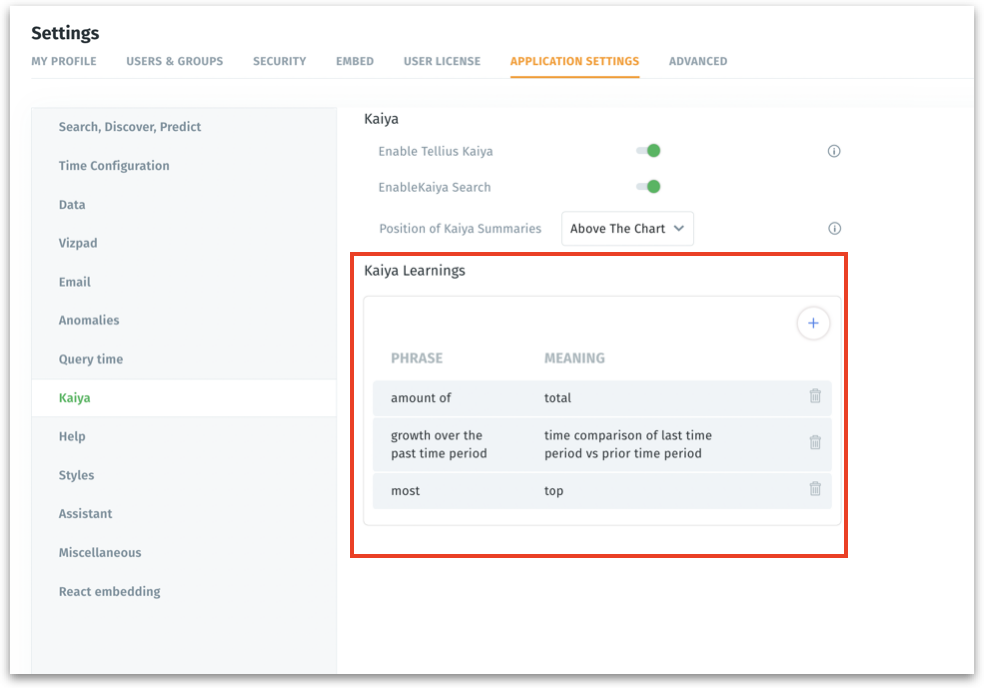Viewport: 984px width, 688px height.
Task: Select React embedding in sidebar
Action: (x=109, y=591)
